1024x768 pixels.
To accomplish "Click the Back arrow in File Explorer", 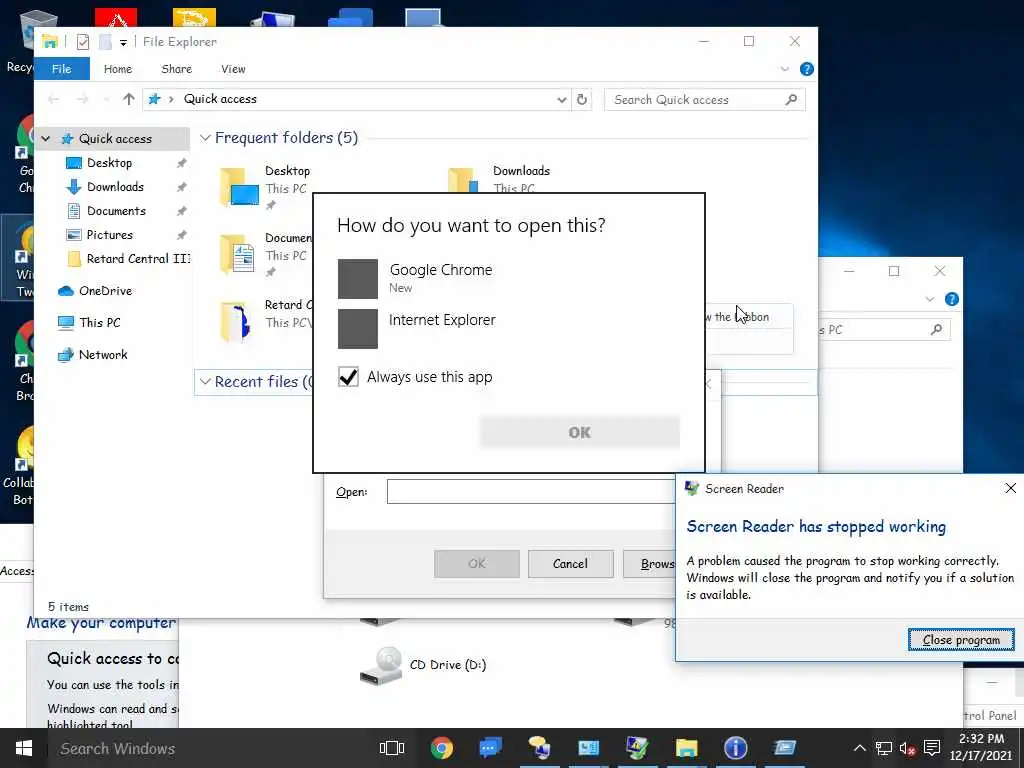I will coord(54,99).
